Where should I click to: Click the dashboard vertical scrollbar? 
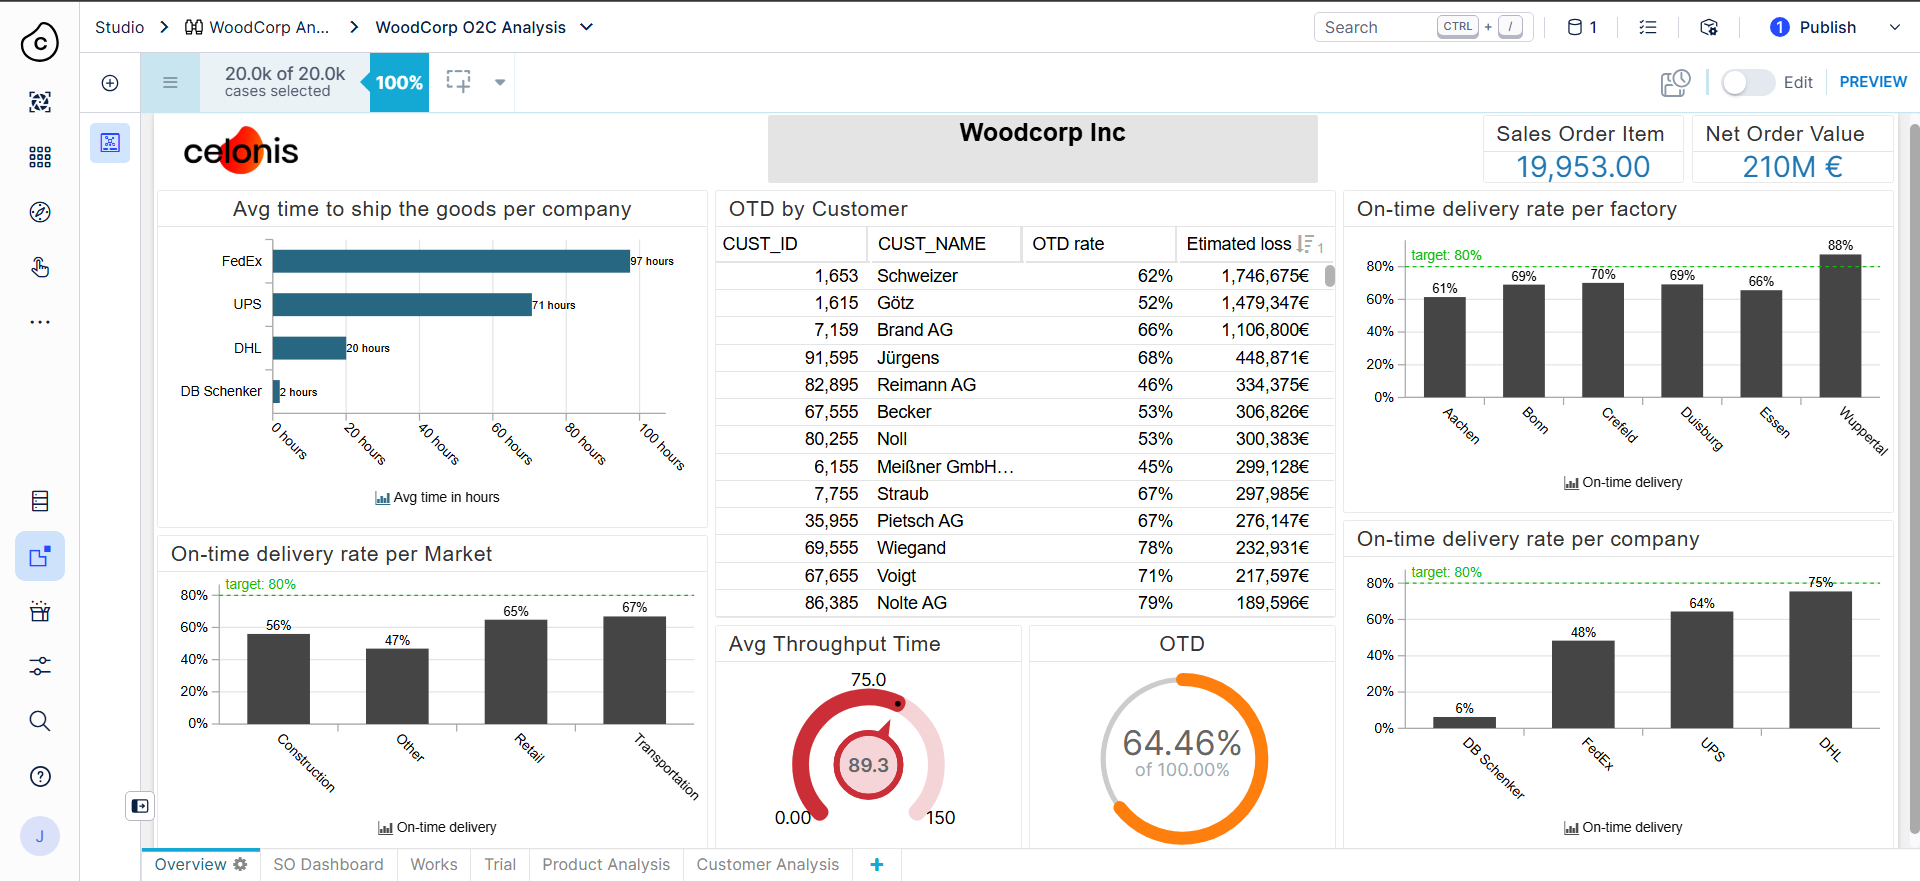(1914, 480)
